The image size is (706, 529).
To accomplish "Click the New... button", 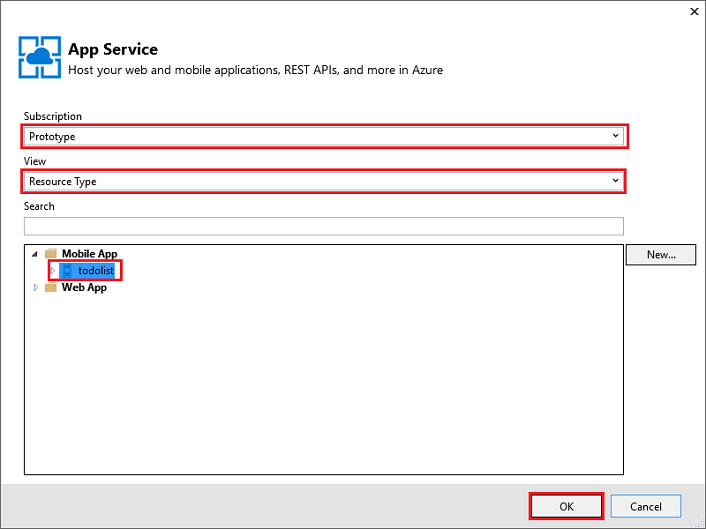I will (661, 255).
